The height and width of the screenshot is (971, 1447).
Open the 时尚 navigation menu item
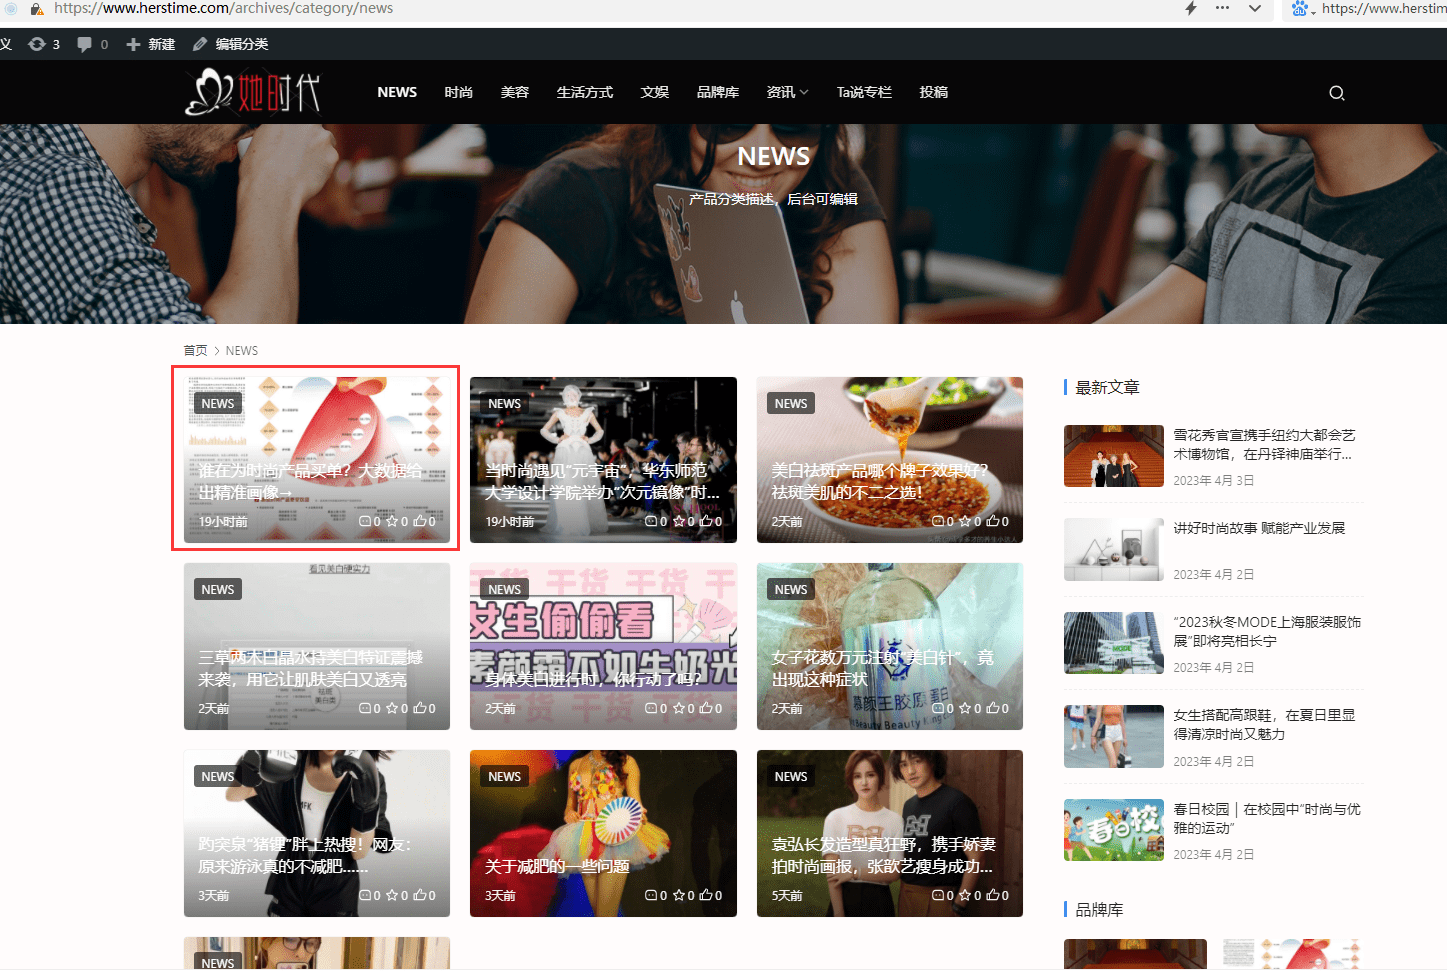459,92
